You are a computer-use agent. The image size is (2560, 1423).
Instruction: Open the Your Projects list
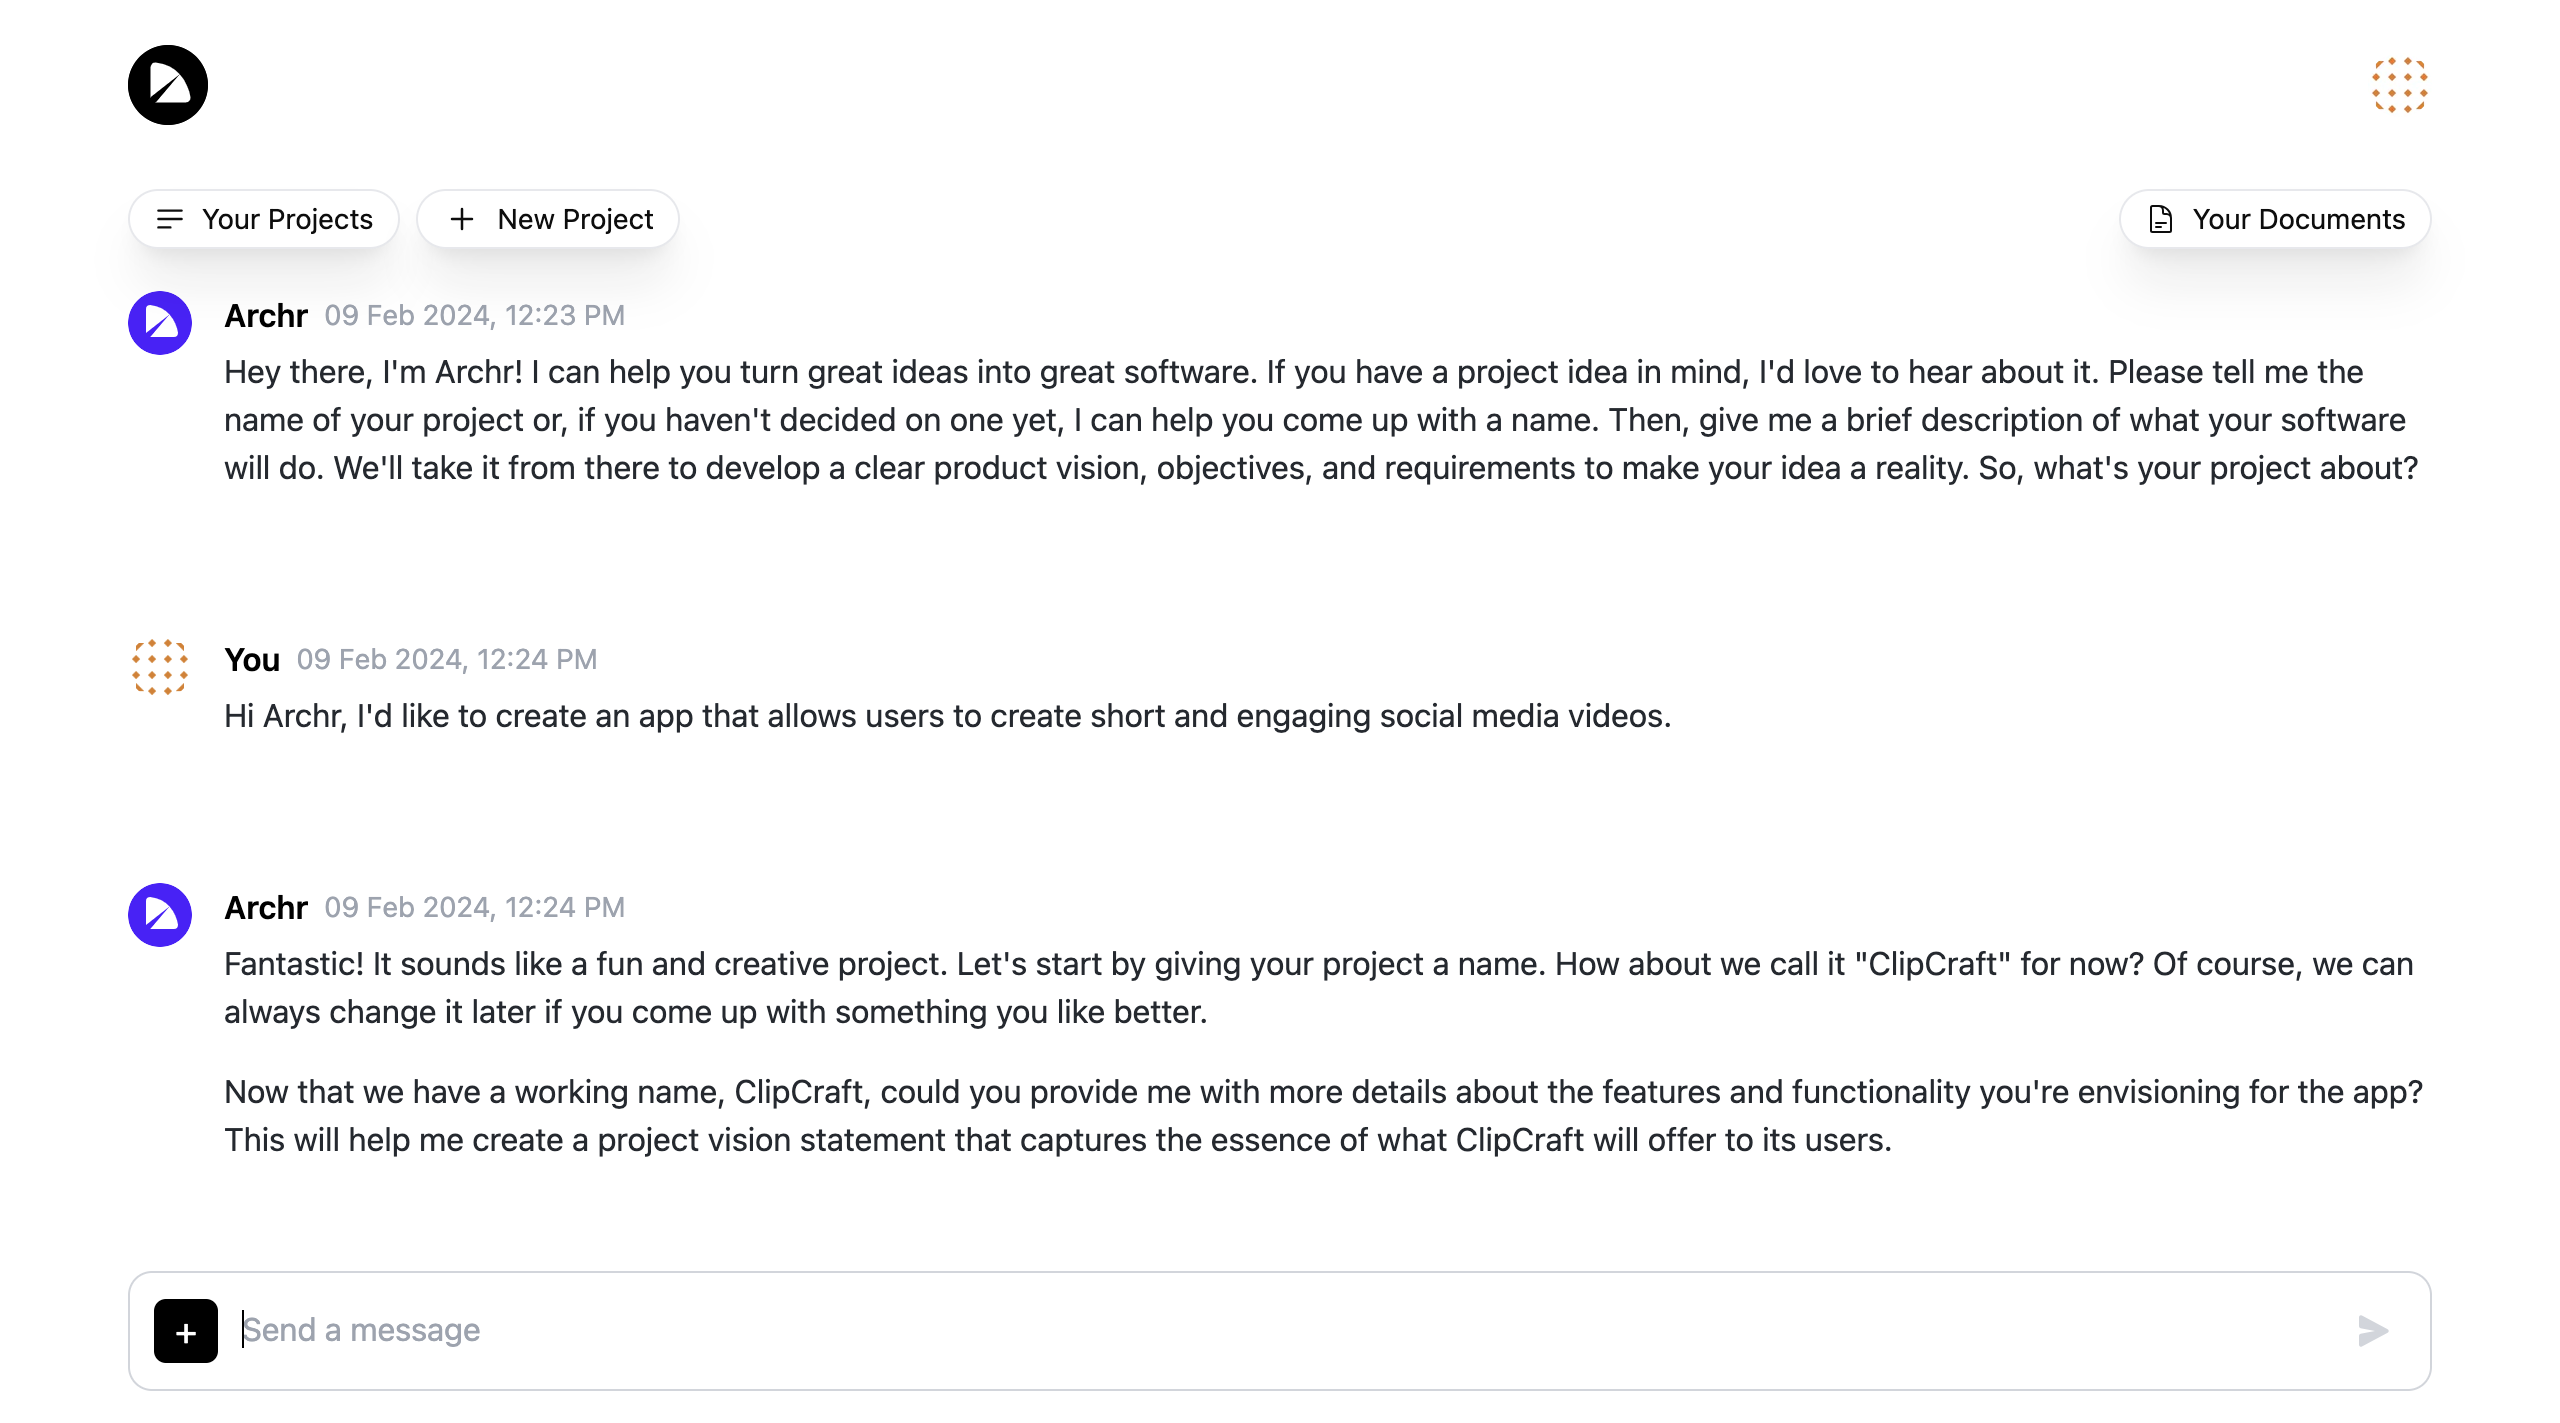click(x=264, y=219)
